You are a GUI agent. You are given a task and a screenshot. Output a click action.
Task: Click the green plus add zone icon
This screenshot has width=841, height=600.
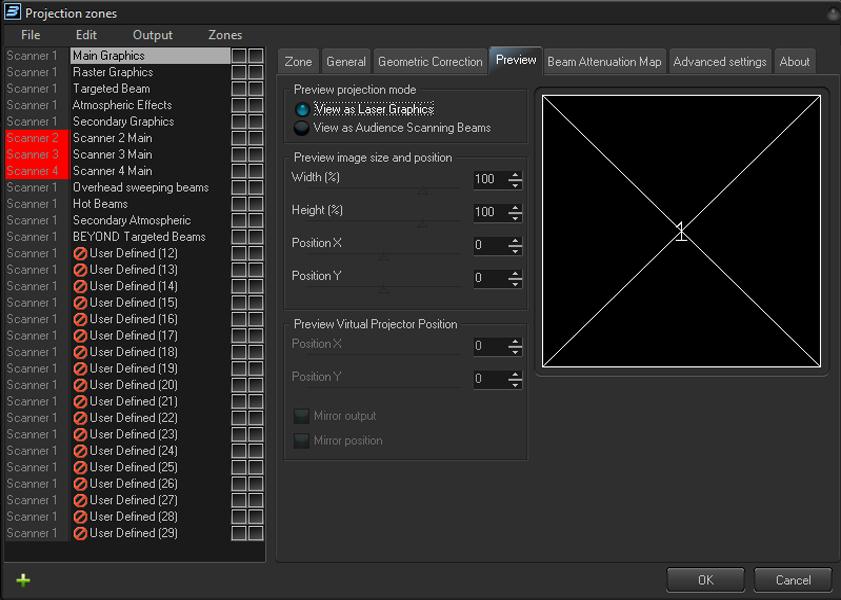point(23,580)
